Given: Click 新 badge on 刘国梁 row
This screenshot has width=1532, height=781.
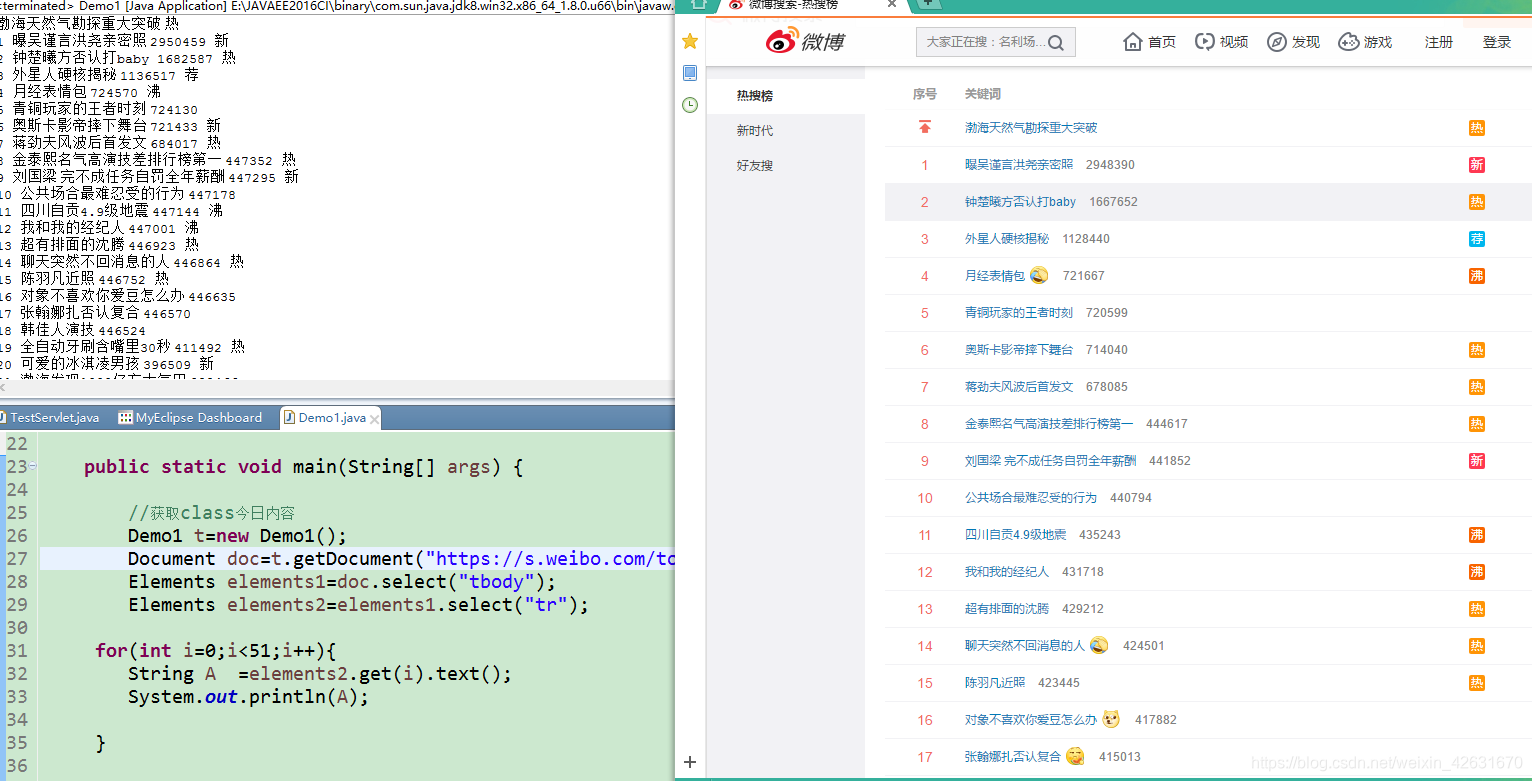Looking at the screenshot, I should pyautogui.click(x=1477, y=461).
